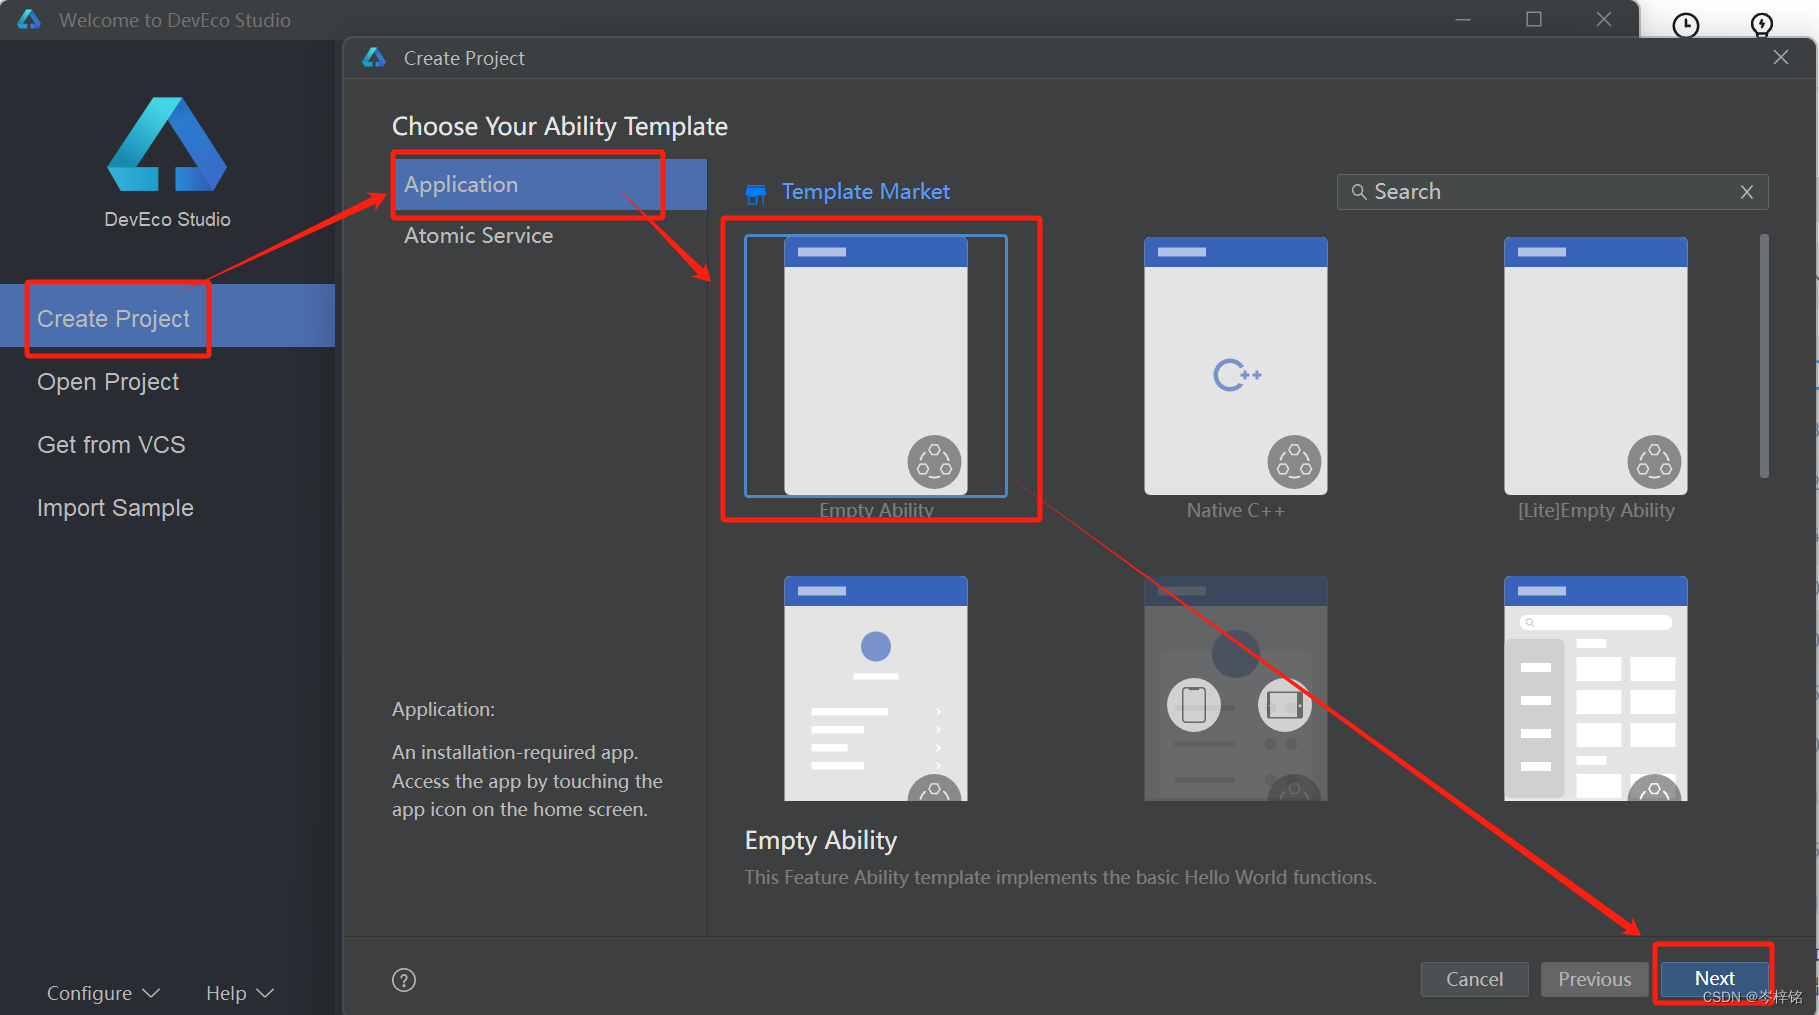Open the Template Market link
The height and width of the screenshot is (1015, 1819).
pos(865,191)
